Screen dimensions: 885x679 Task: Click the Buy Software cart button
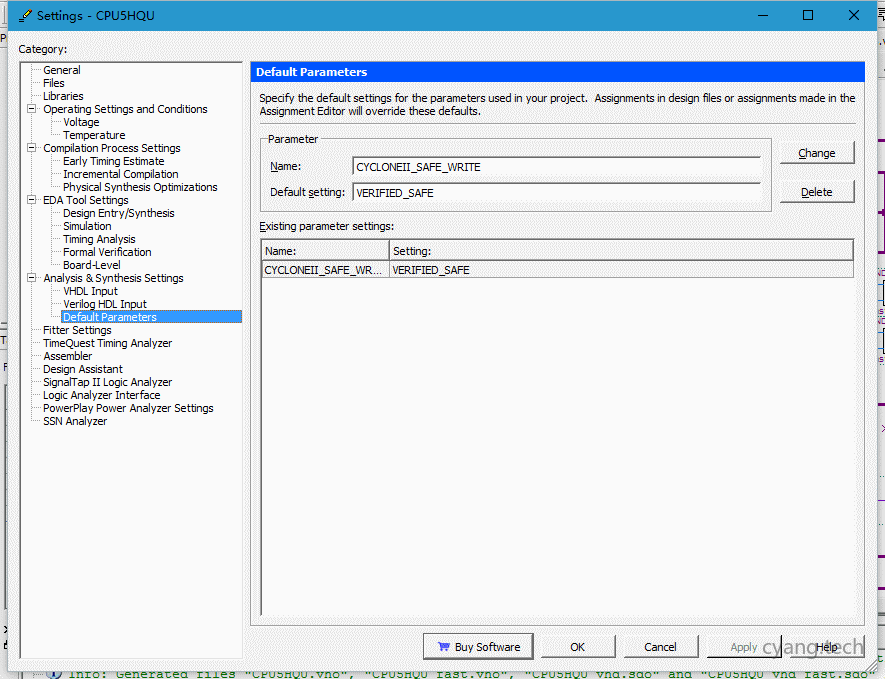pos(478,647)
